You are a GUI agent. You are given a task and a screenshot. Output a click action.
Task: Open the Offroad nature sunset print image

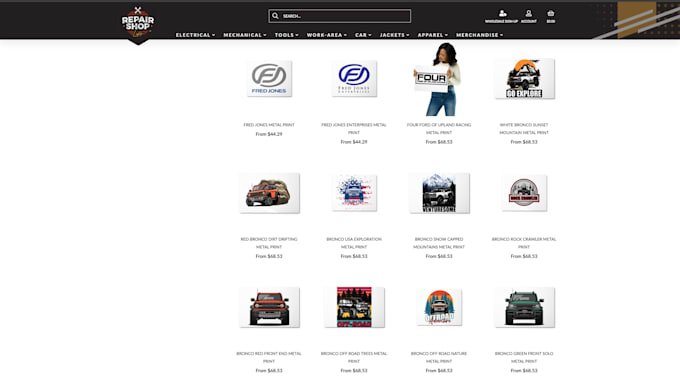tap(439, 307)
